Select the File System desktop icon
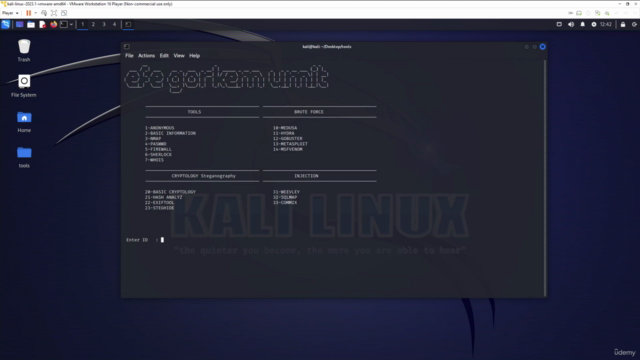 pyautogui.click(x=24, y=86)
